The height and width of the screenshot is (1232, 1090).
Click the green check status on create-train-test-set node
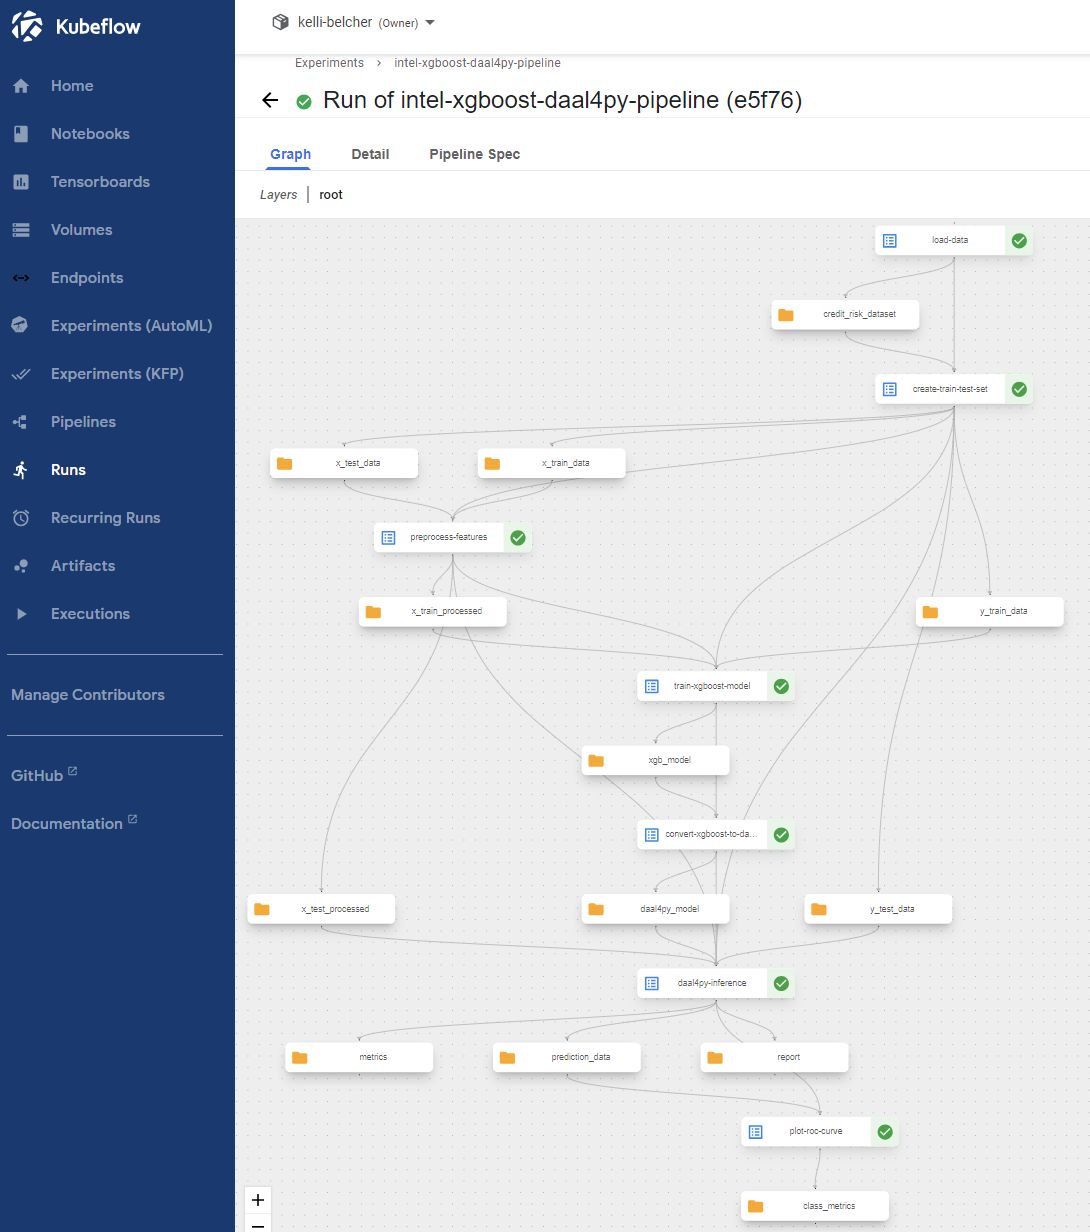[x=1019, y=389]
